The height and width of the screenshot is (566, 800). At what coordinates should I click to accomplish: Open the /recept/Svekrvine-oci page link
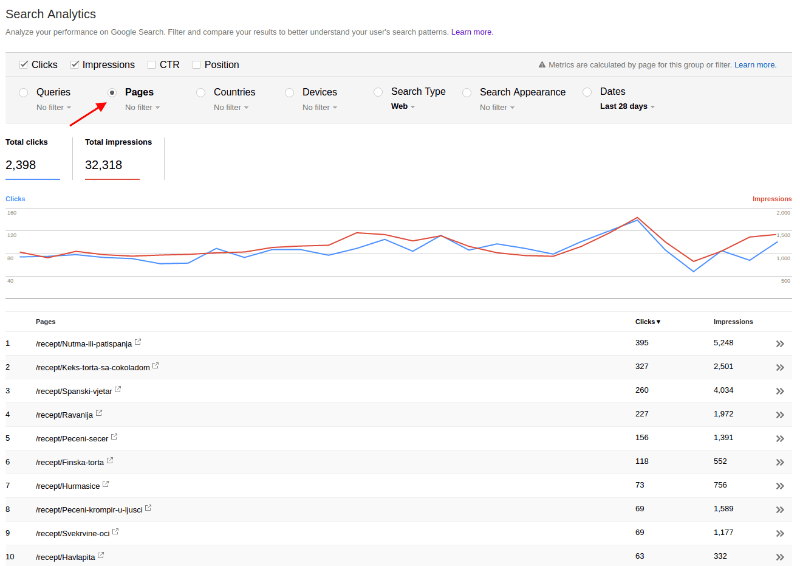point(72,533)
